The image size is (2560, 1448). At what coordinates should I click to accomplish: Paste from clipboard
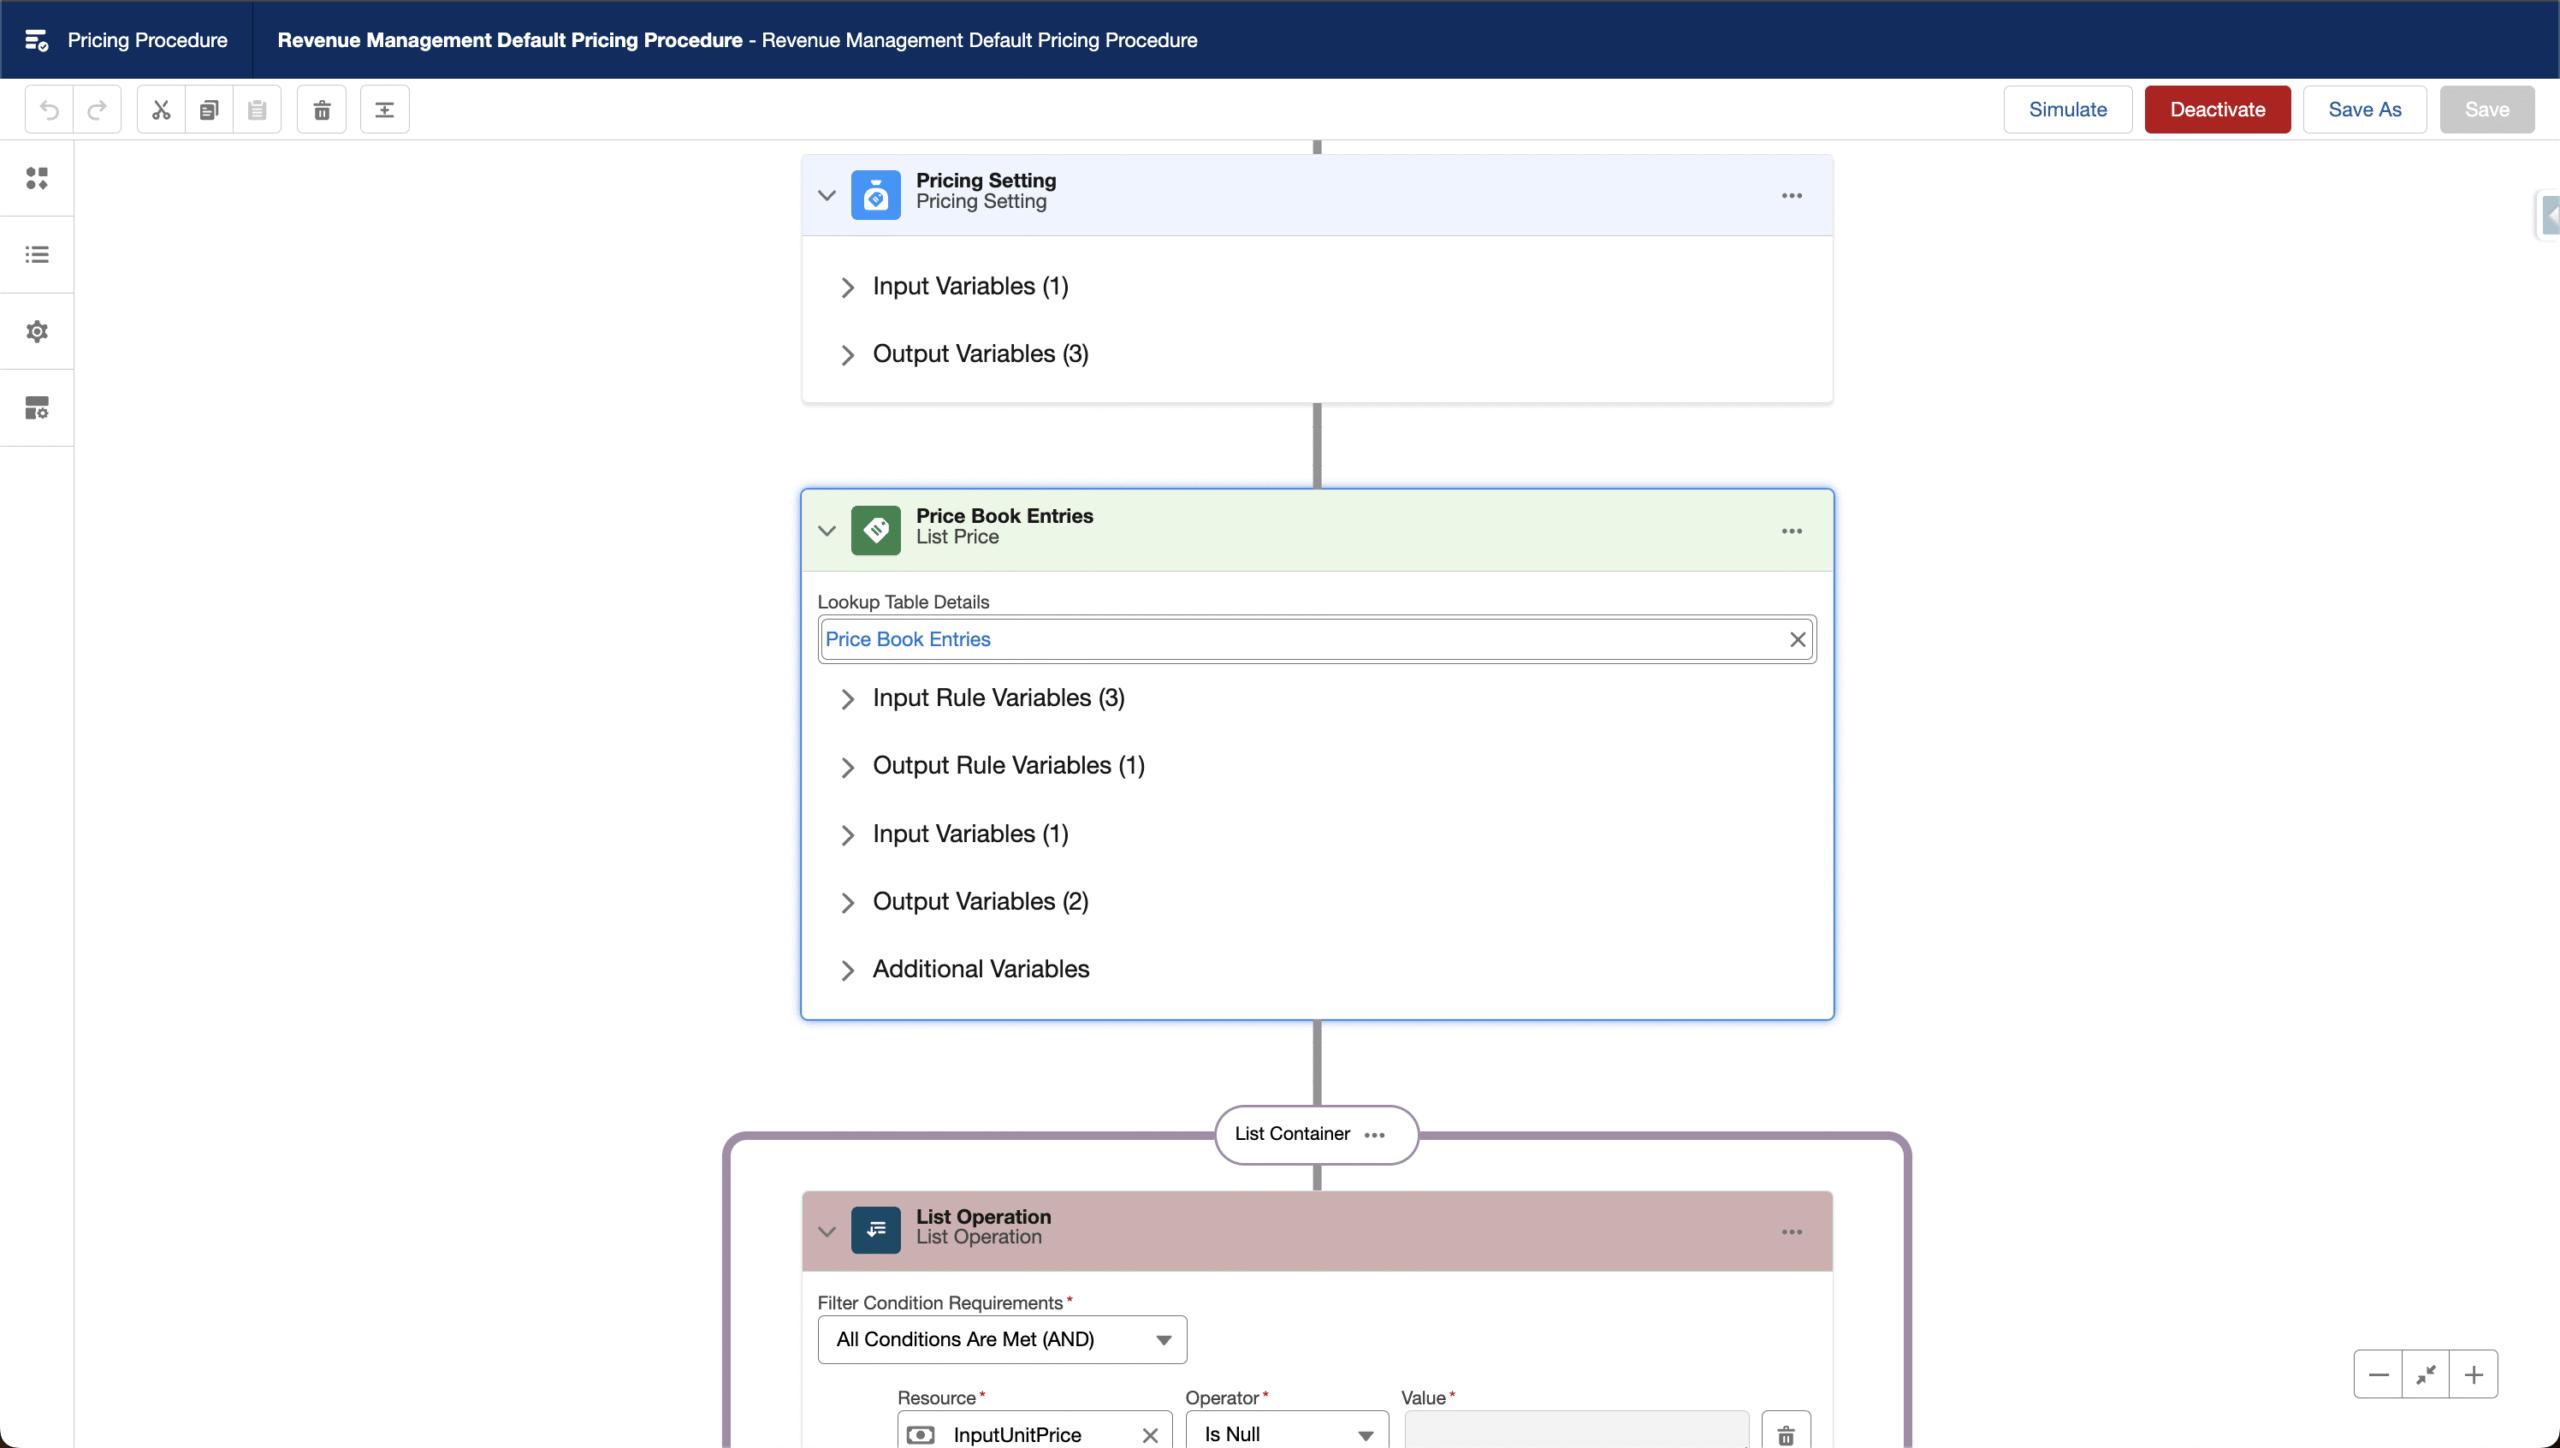(x=257, y=109)
